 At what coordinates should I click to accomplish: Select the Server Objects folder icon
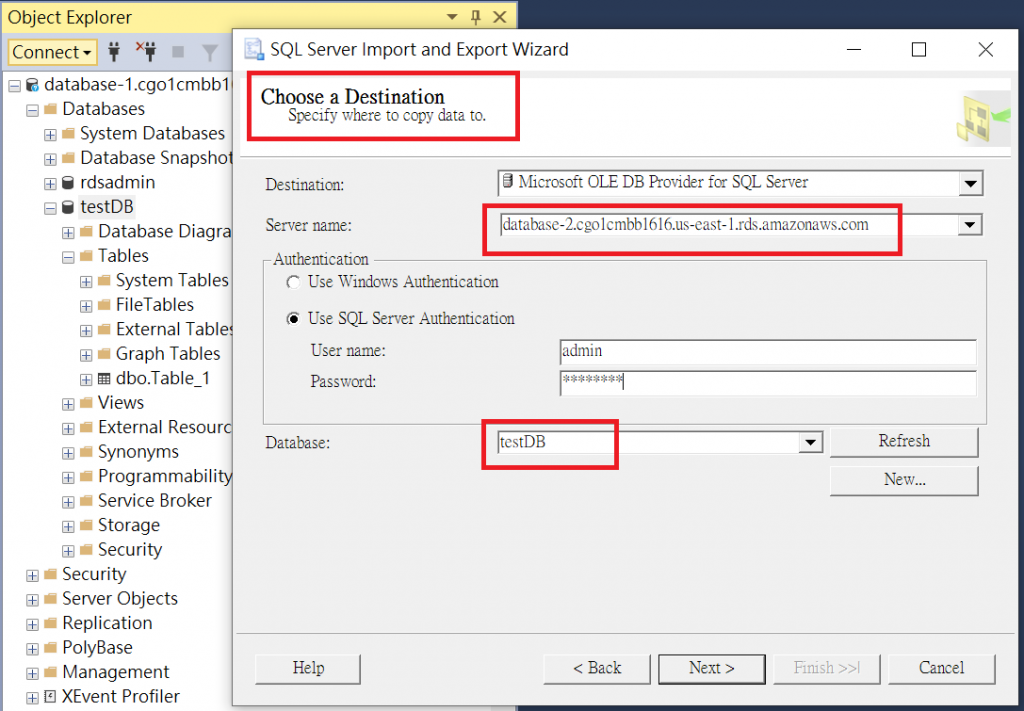pos(50,599)
